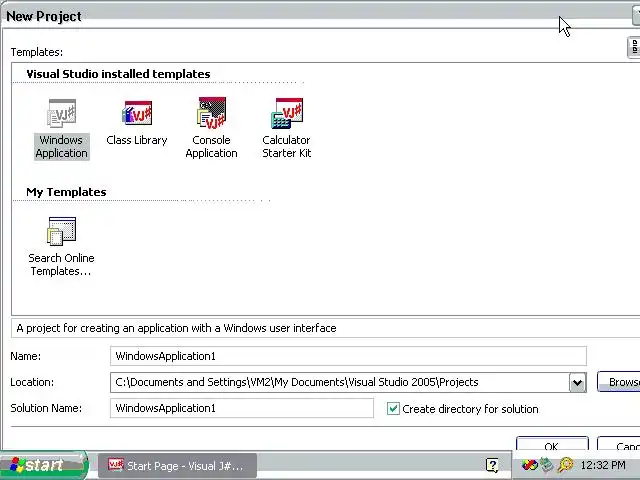Open the Search Online Templates icon
640x480 pixels.
click(x=61, y=231)
